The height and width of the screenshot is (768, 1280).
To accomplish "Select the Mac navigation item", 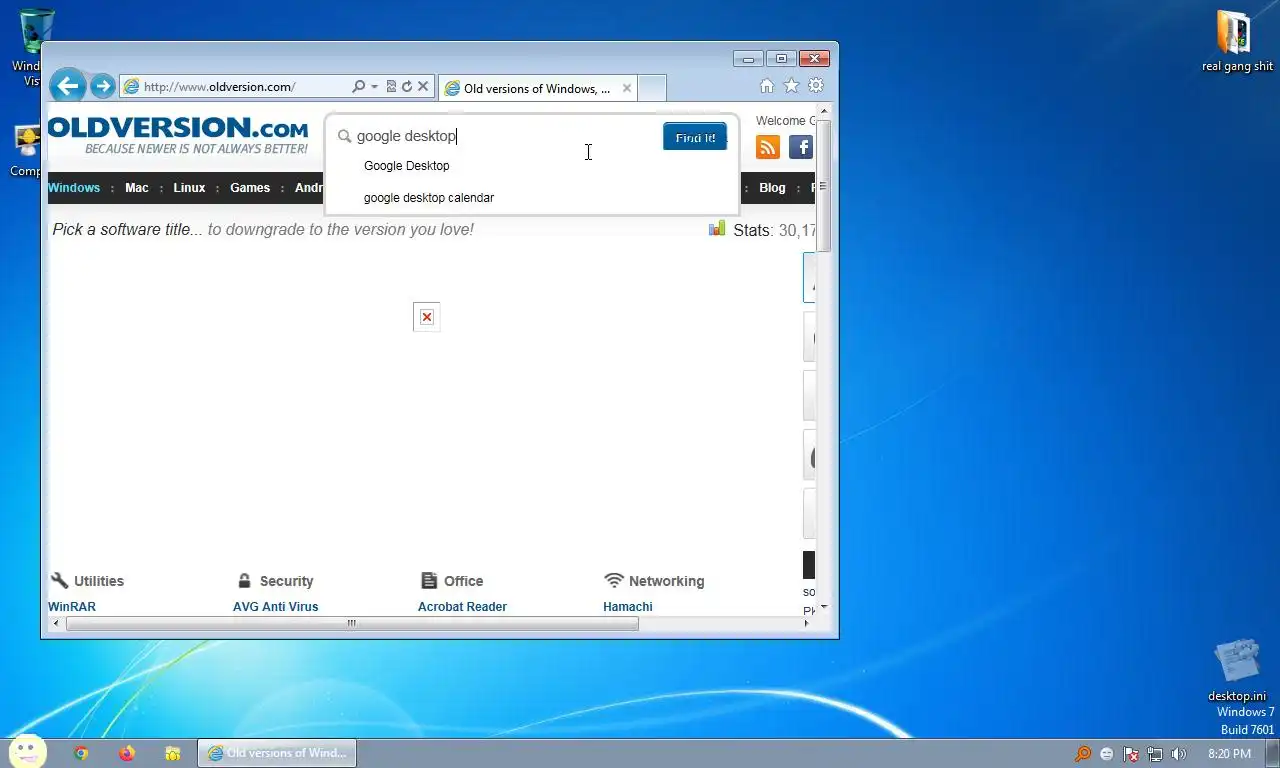I will [137, 188].
